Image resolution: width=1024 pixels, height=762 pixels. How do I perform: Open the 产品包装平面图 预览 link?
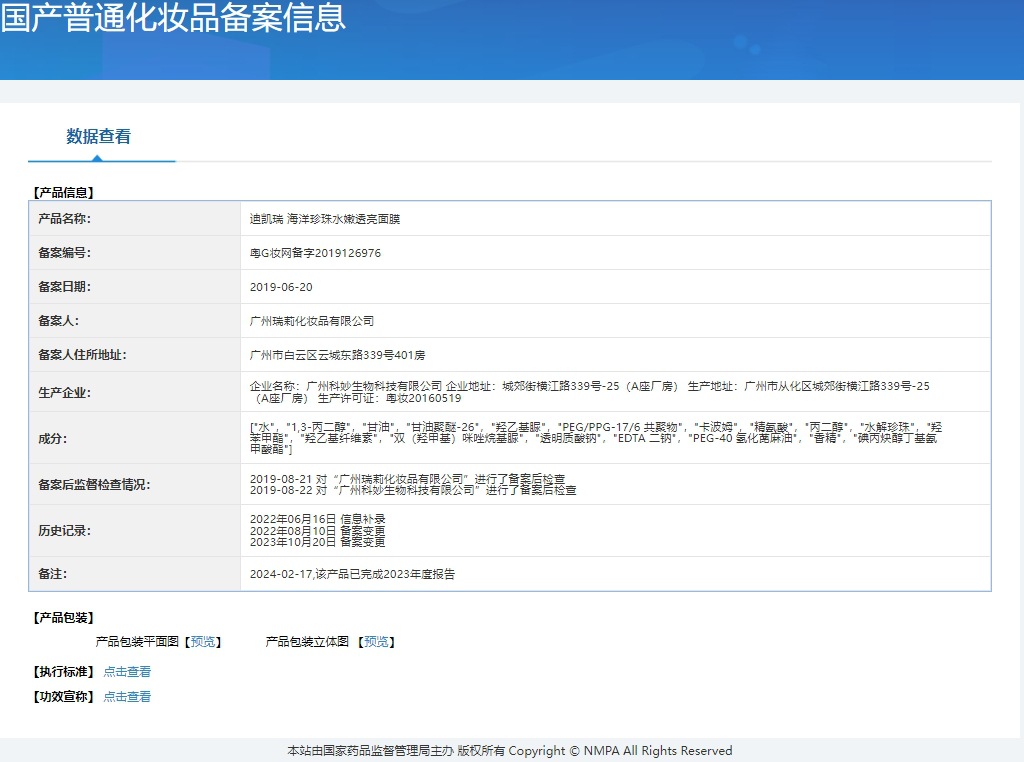[x=202, y=642]
